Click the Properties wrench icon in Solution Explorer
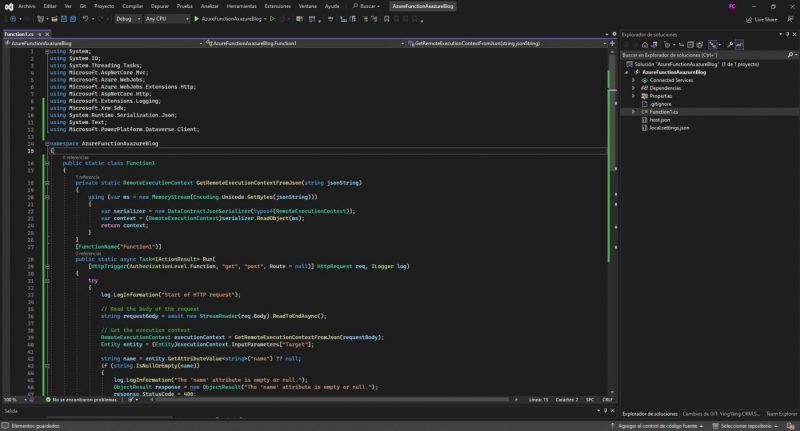Image resolution: width=800 pixels, height=431 pixels. coord(730,45)
